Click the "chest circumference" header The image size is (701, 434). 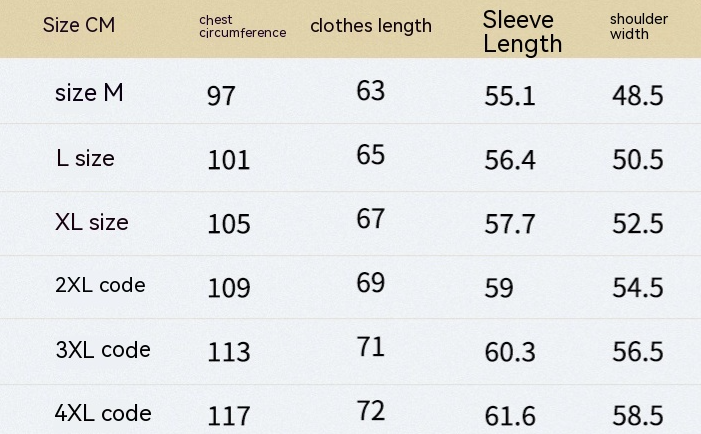click(x=242, y=26)
